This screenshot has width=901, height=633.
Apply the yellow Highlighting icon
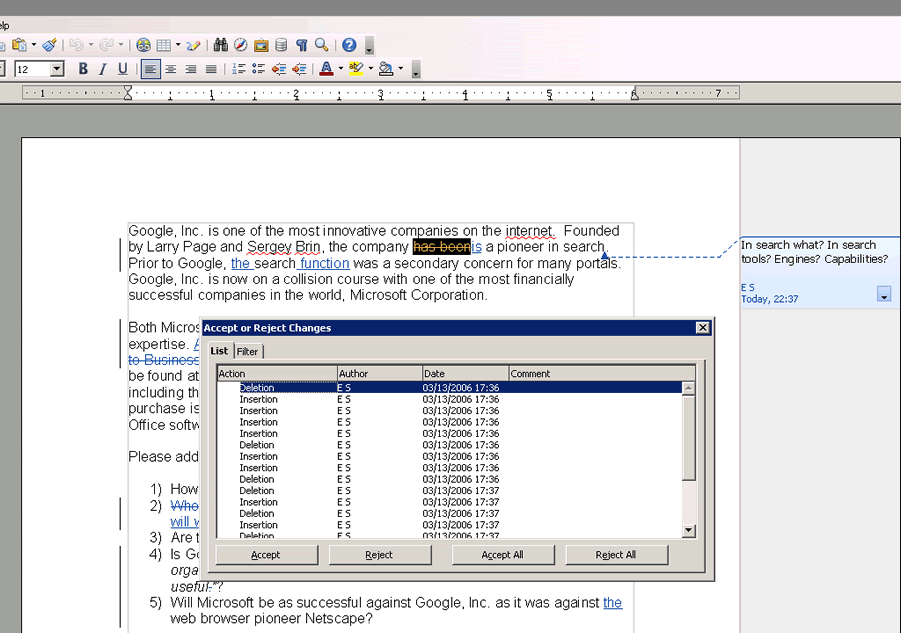pos(356,69)
